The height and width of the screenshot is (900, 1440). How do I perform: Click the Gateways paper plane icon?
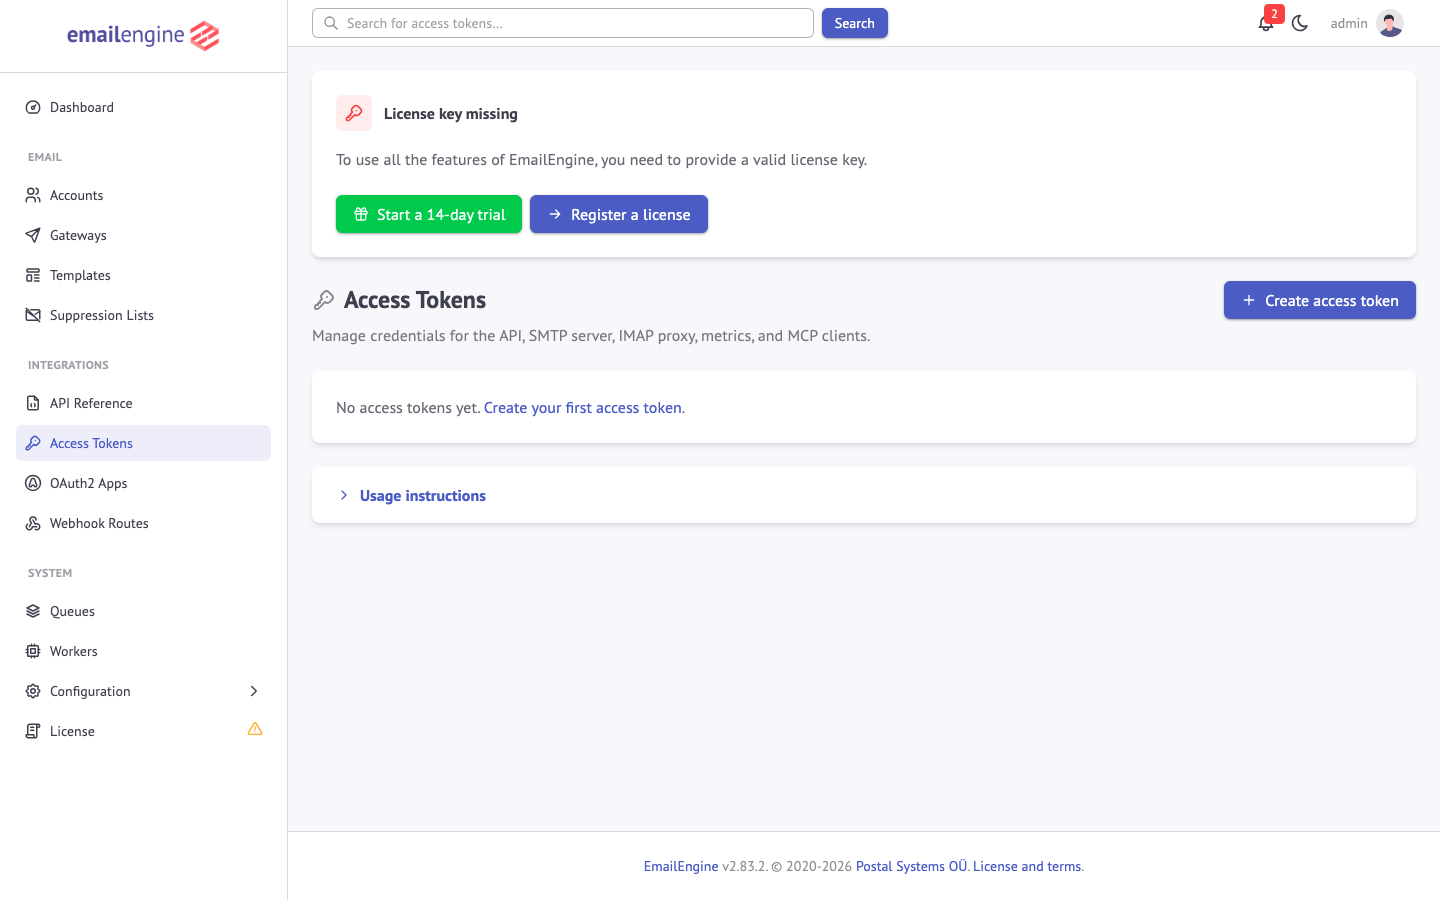(33, 235)
